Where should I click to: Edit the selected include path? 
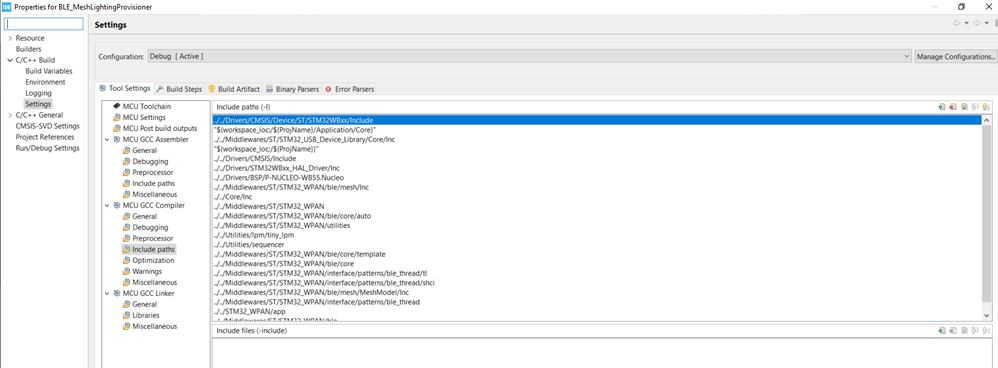(964, 107)
